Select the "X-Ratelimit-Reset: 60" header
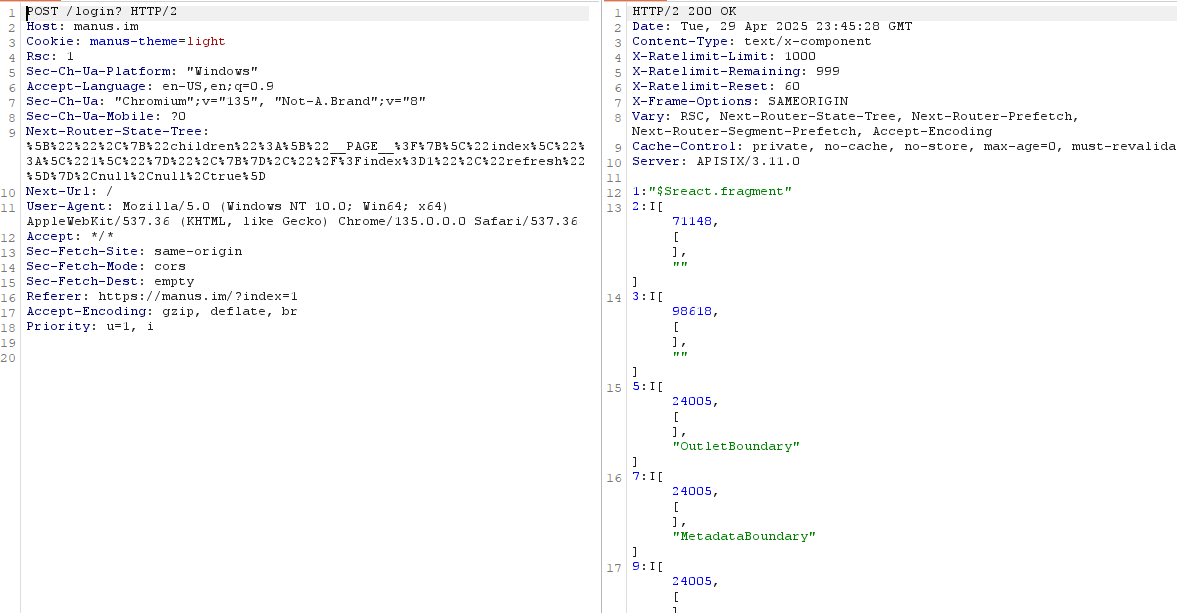The width and height of the screenshot is (1177, 613). pos(715,86)
